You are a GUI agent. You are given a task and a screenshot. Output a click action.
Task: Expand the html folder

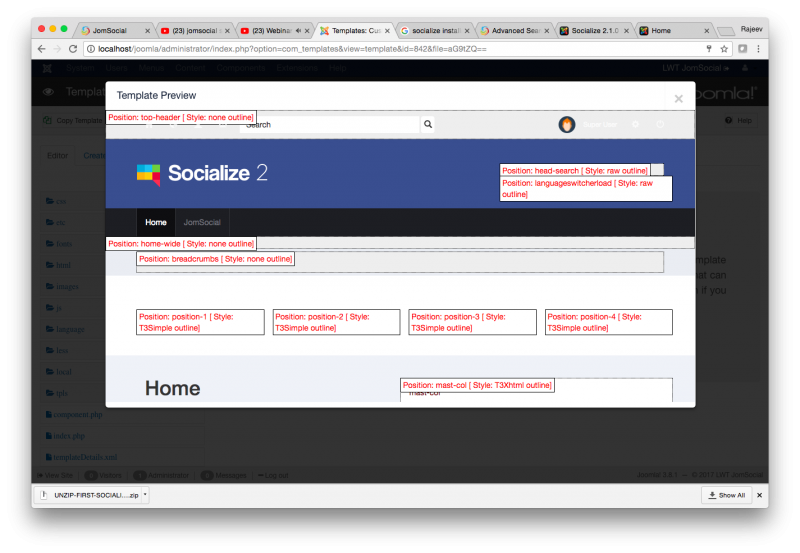[x=58, y=265]
